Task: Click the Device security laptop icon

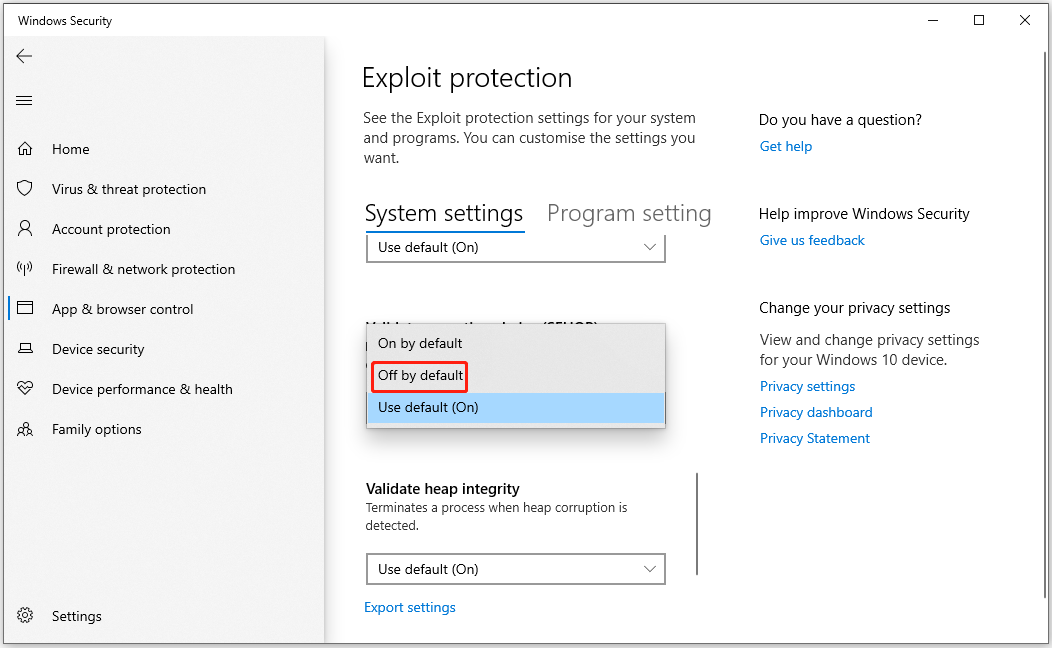Action: (25, 349)
